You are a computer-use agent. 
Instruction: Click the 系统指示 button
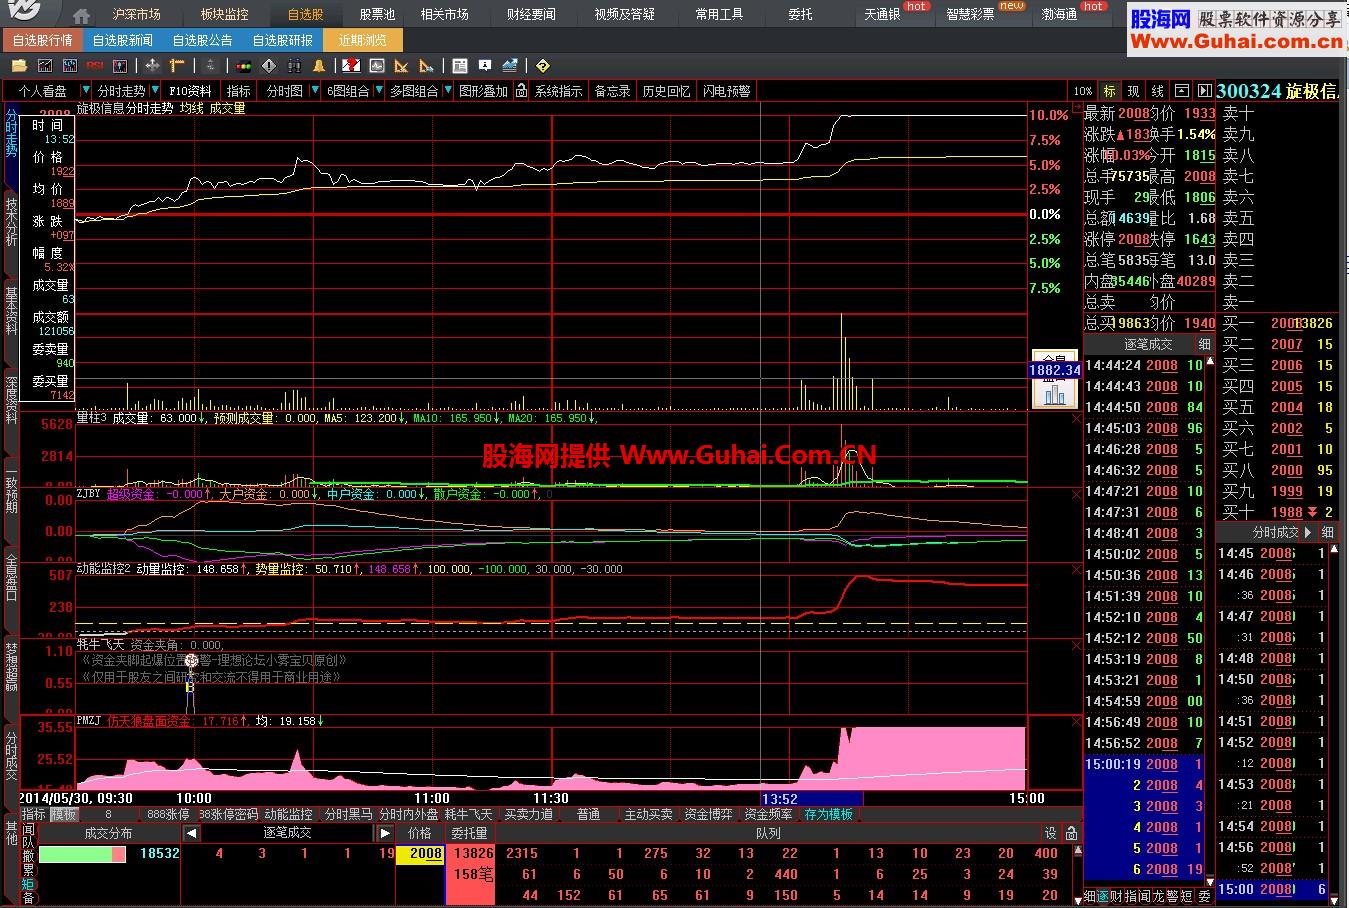[x=558, y=91]
